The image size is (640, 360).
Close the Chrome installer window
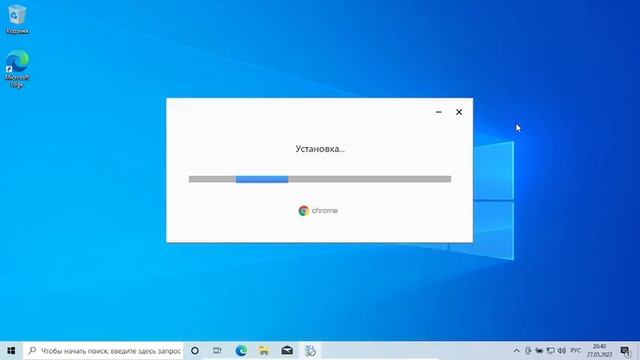pyautogui.click(x=459, y=112)
